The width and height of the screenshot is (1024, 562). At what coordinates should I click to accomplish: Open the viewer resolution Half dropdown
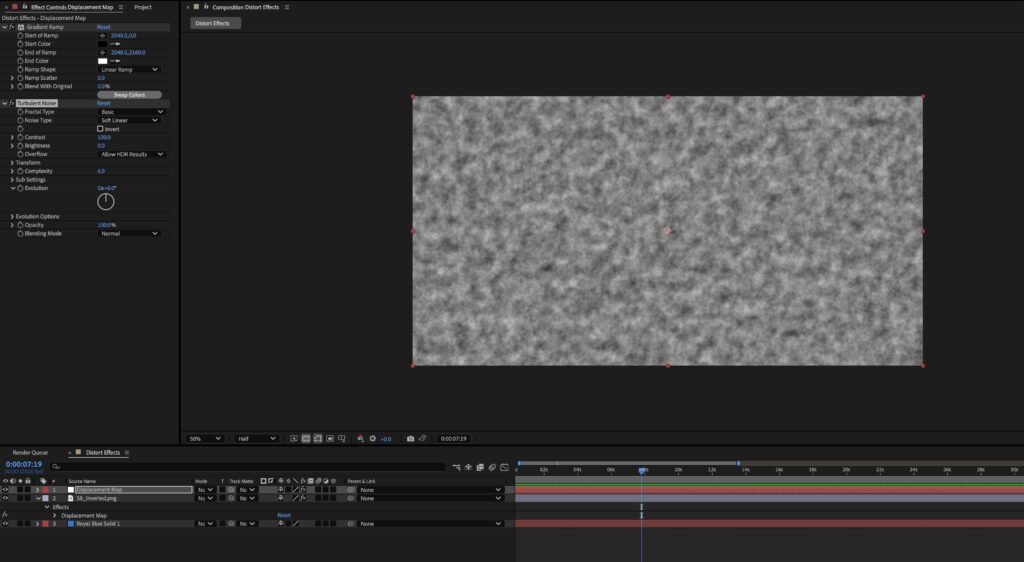tap(257, 439)
